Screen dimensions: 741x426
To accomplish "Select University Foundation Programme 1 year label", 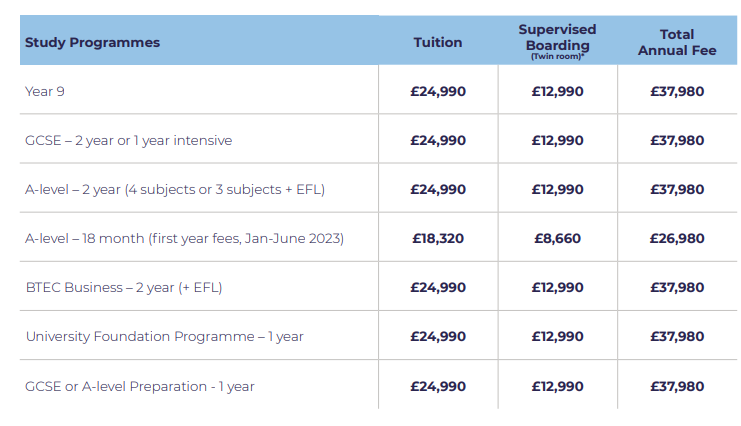I will pos(164,337).
